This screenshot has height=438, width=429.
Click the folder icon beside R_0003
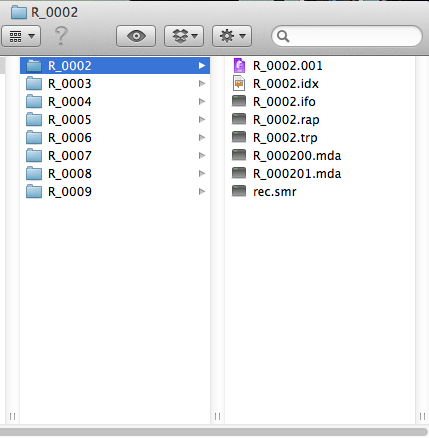(34, 84)
